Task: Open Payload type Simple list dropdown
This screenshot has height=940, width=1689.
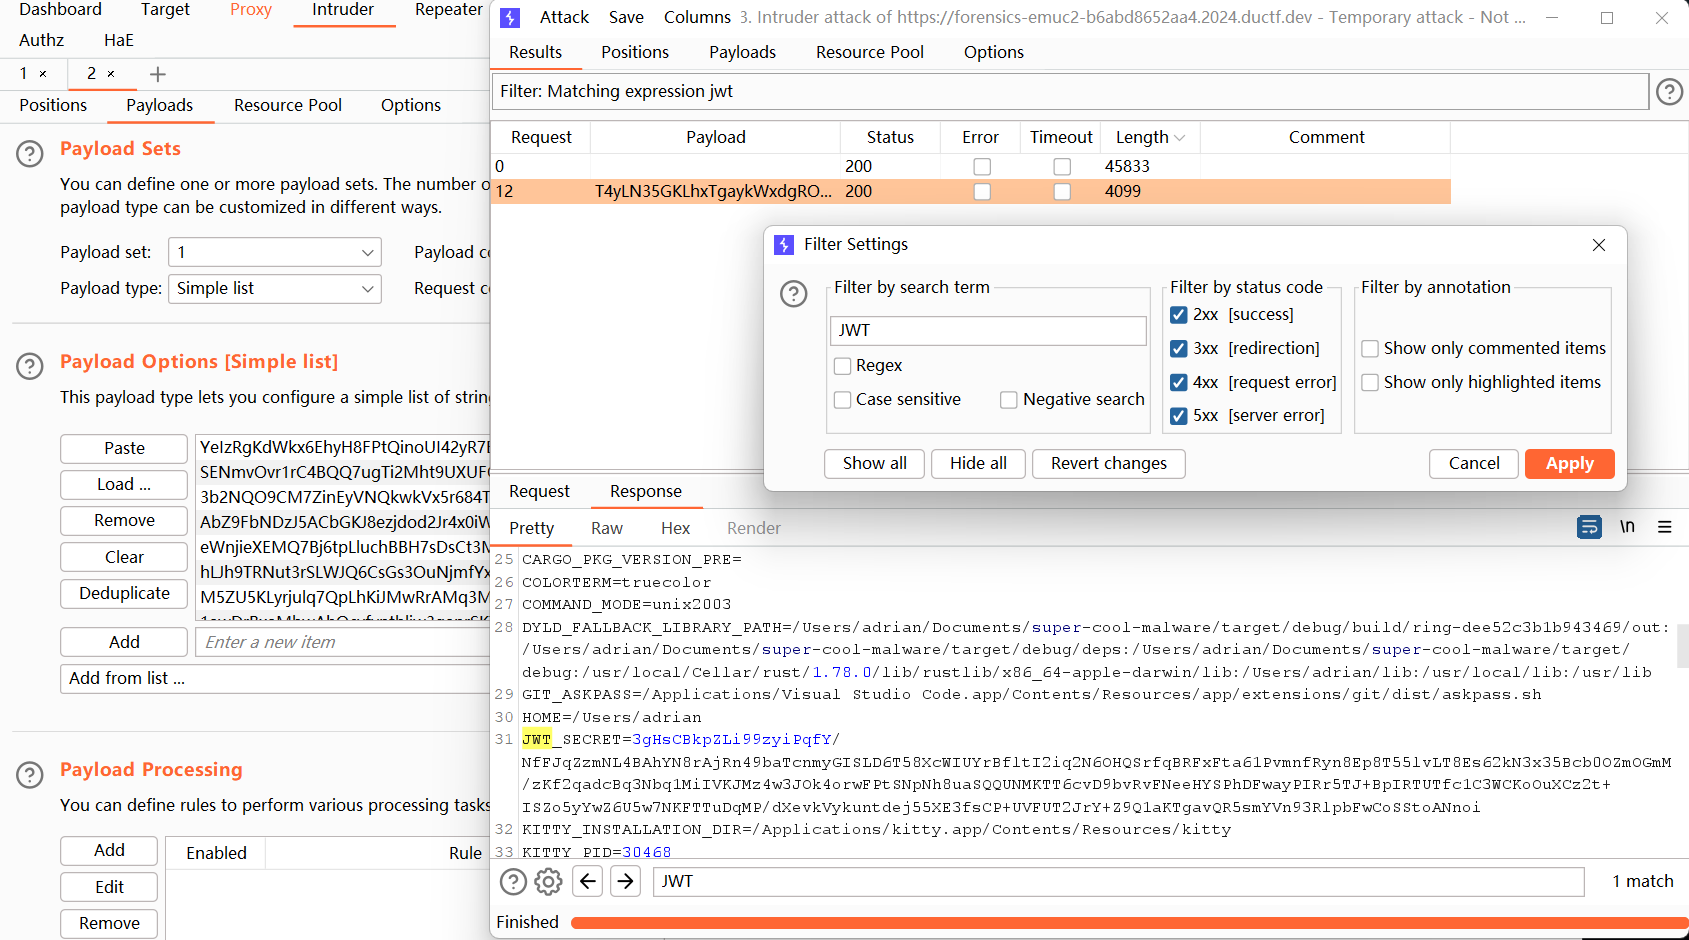Action: click(x=275, y=289)
